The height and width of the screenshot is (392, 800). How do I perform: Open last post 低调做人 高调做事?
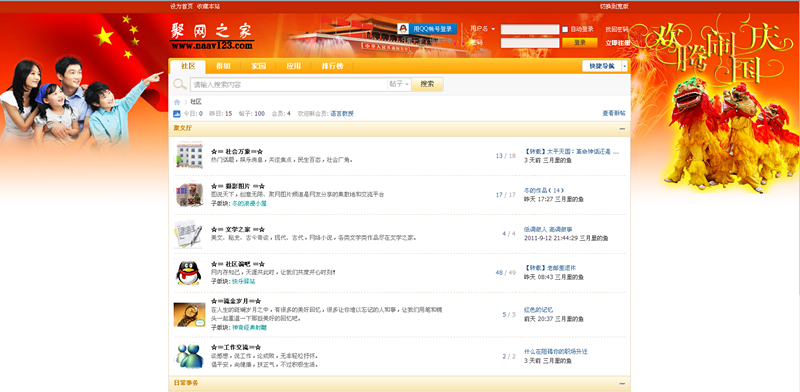pyautogui.click(x=548, y=229)
